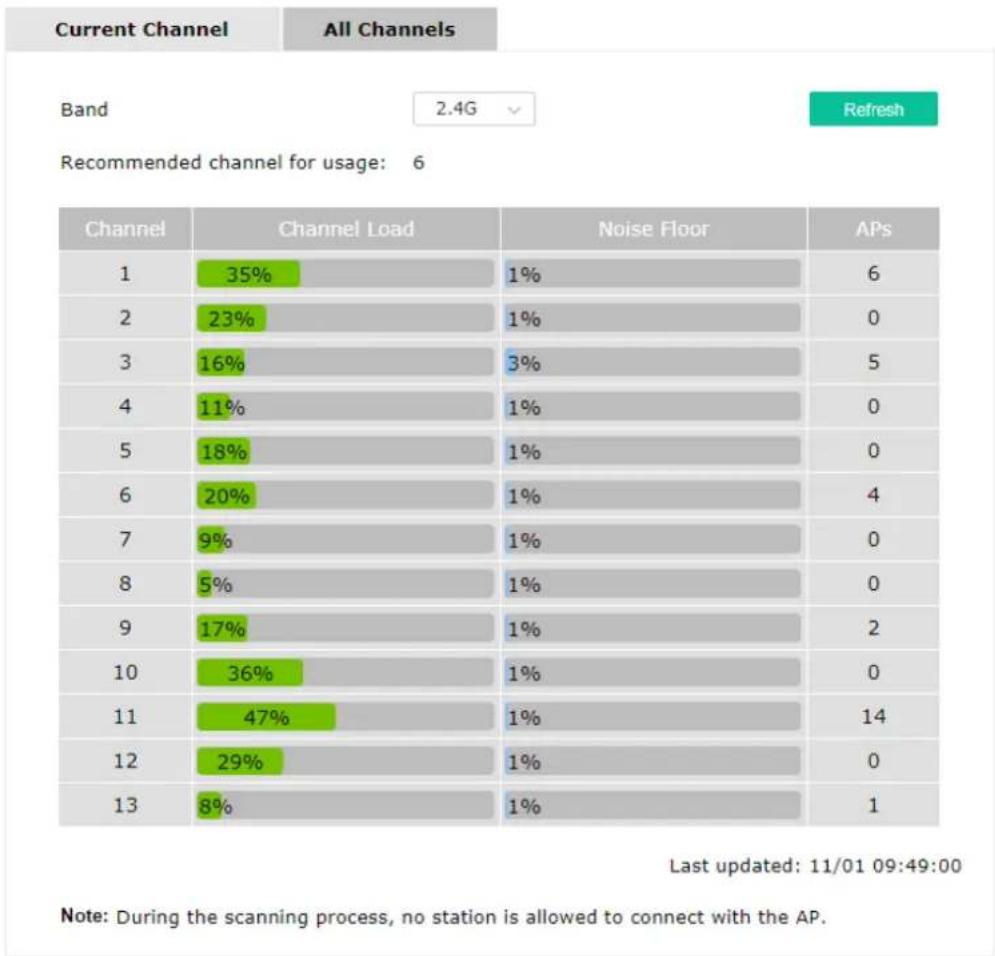Image resolution: width=995 pixels, height=956 pixels.
Task: Select the All Channels tab
Action: coord(390,29)
